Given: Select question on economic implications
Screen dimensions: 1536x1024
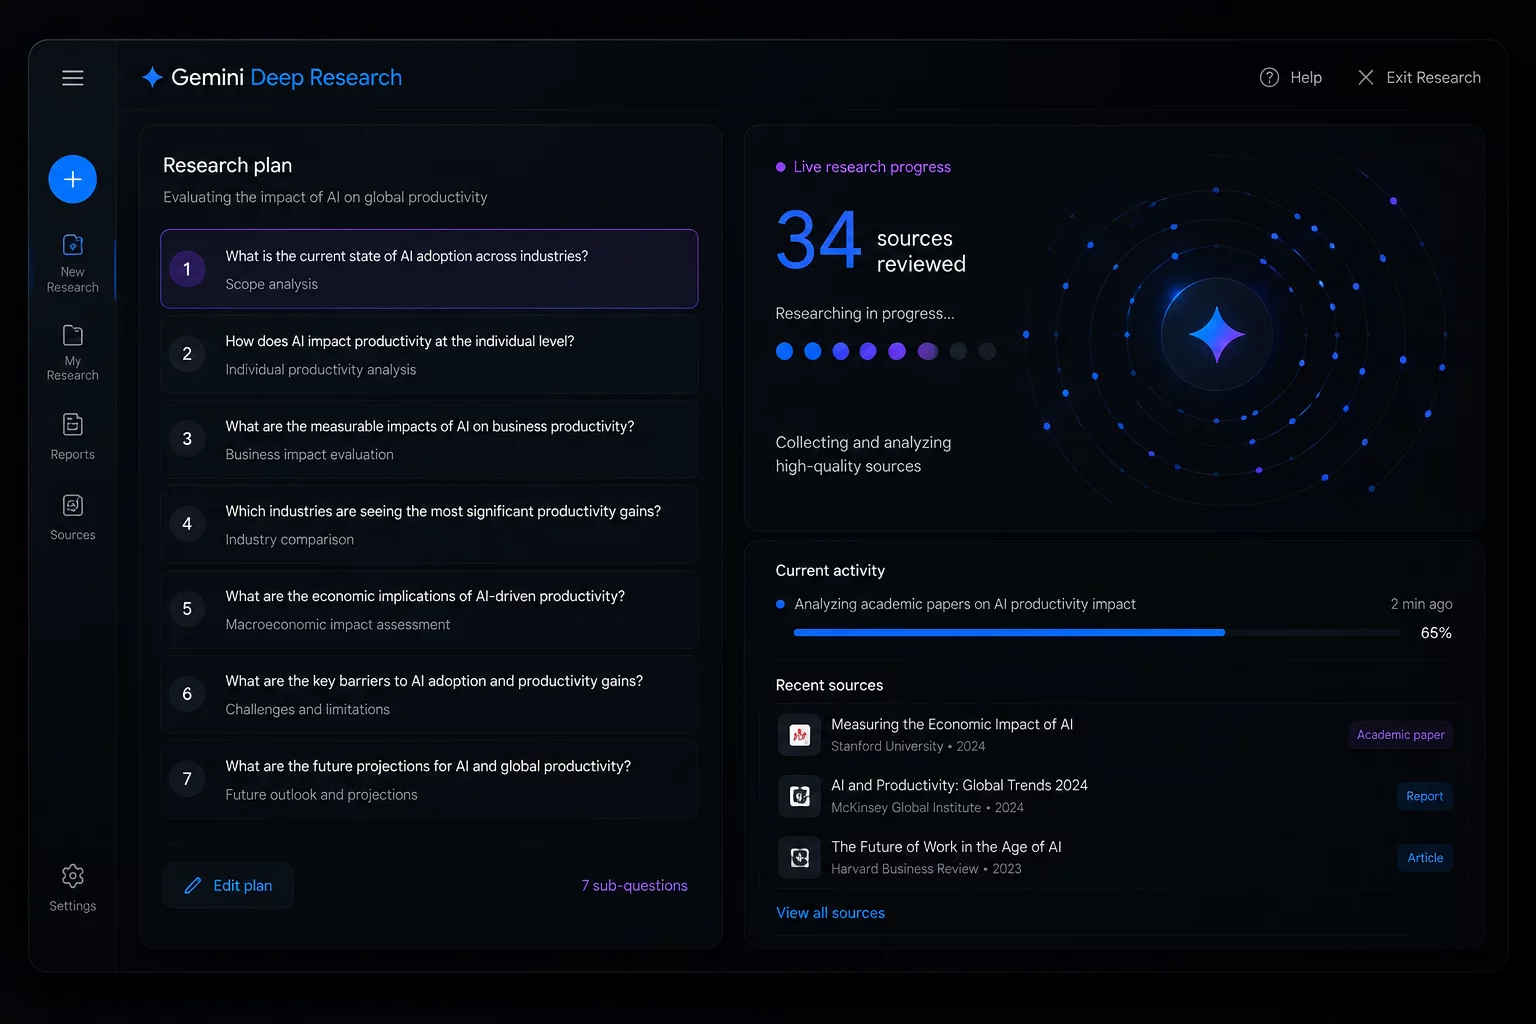Looking at the screenshot, I should pos(429,609).
